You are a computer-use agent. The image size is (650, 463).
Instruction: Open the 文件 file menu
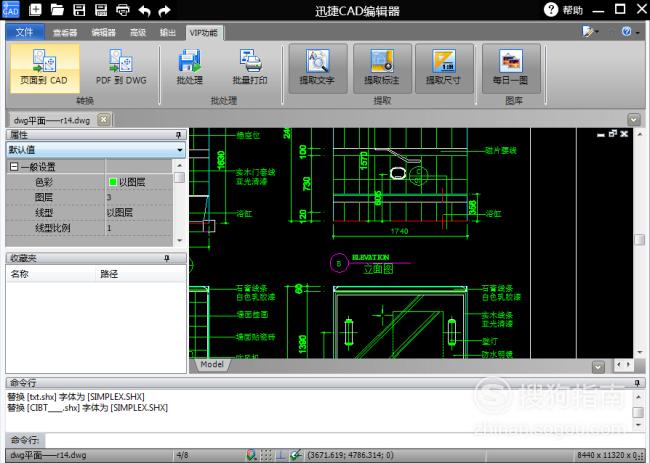(24, 32)
